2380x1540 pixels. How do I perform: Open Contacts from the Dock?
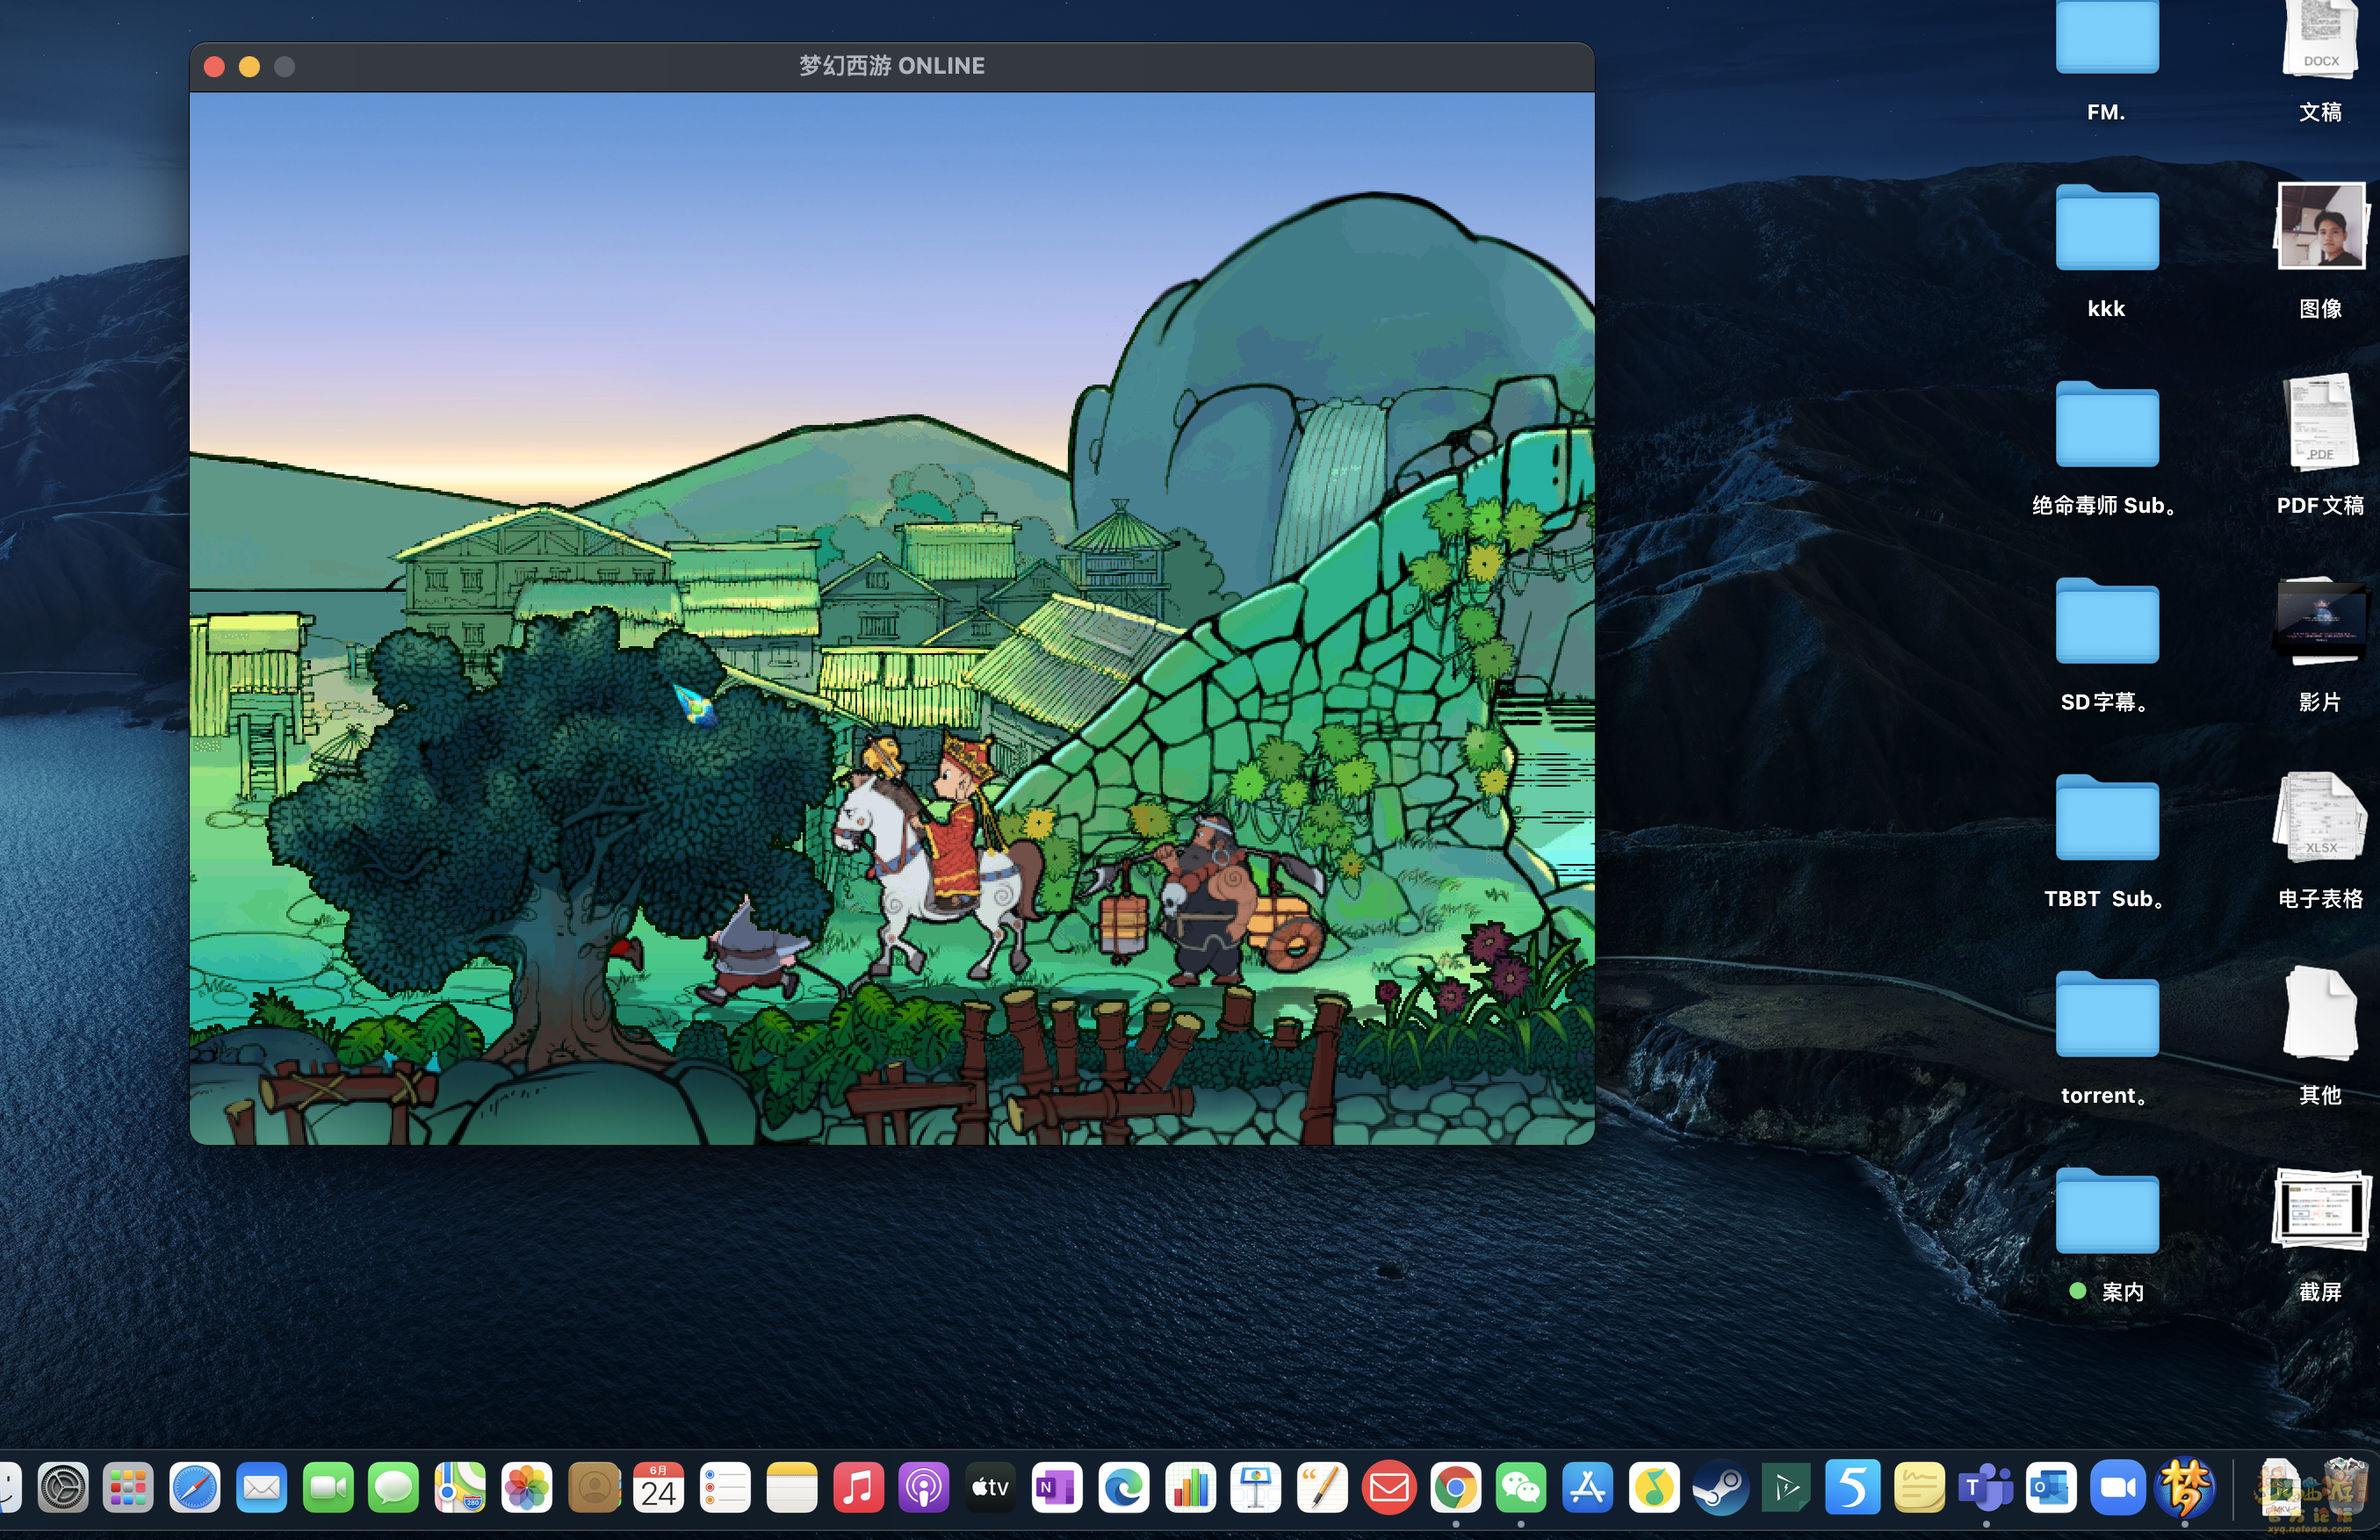594,1488
